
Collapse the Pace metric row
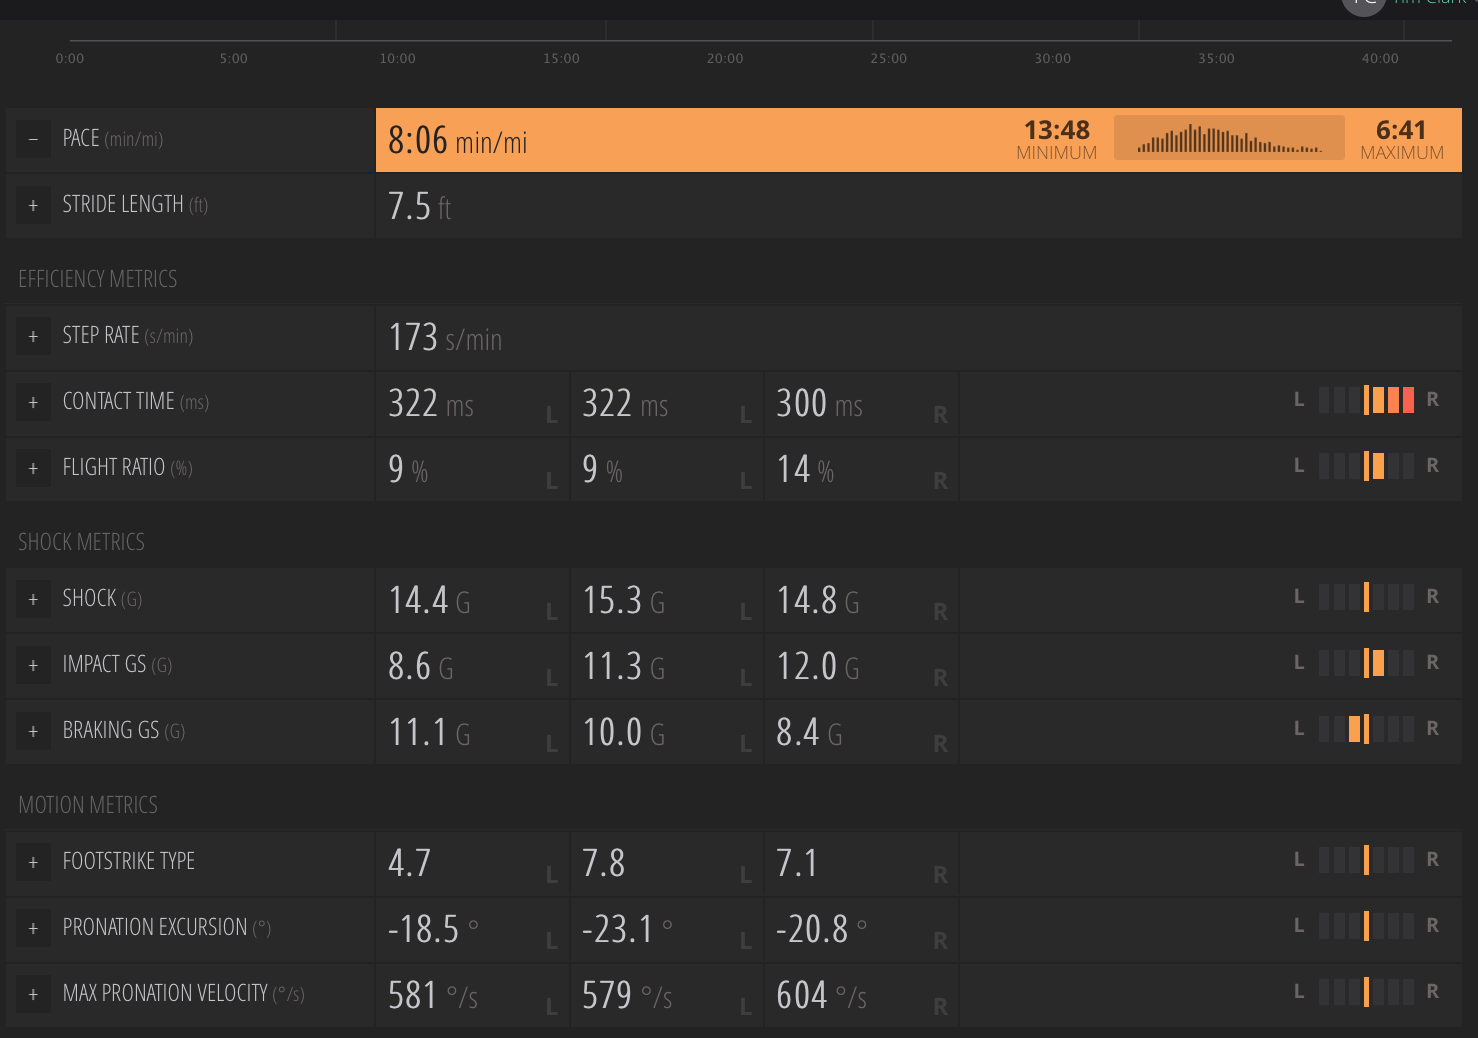pos(33,139)
